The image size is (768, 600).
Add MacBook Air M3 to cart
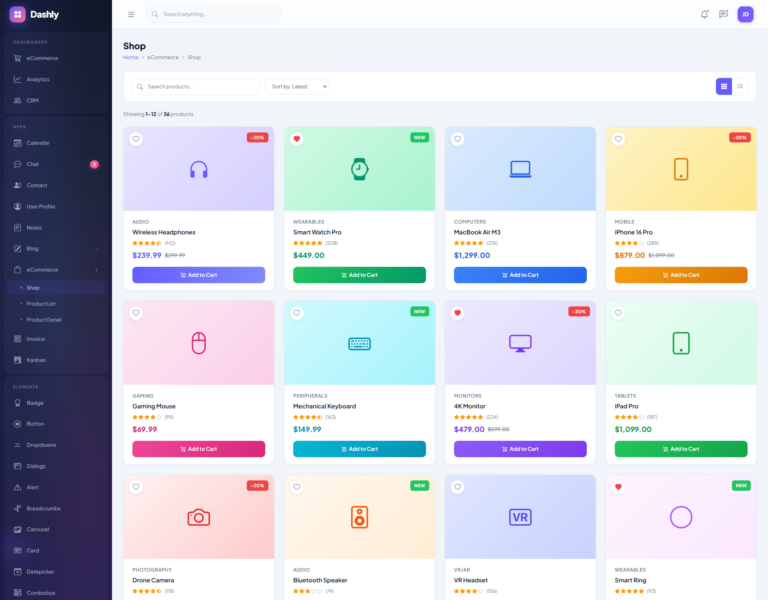(519, 275)
